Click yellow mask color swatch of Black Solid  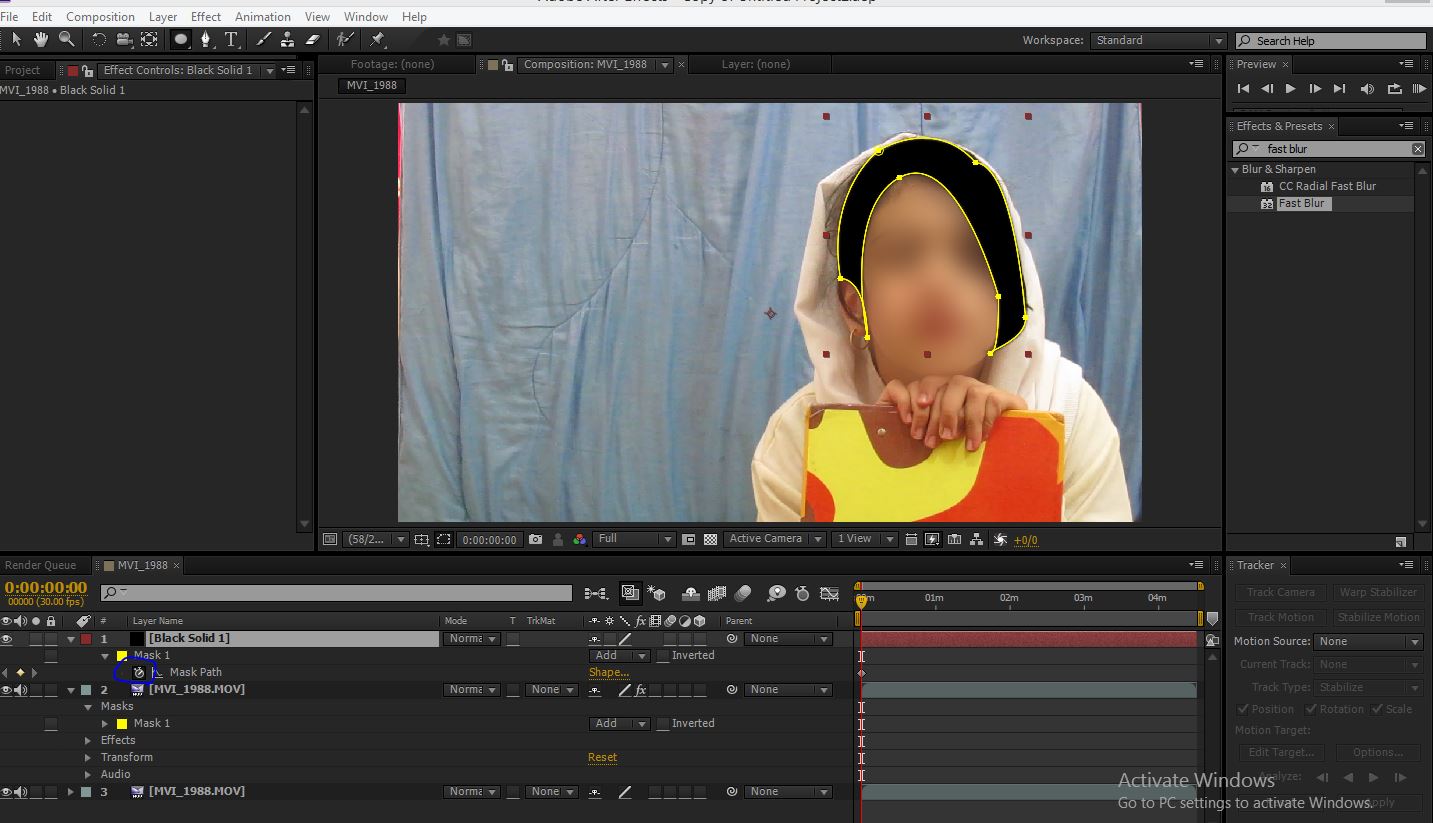122,656
